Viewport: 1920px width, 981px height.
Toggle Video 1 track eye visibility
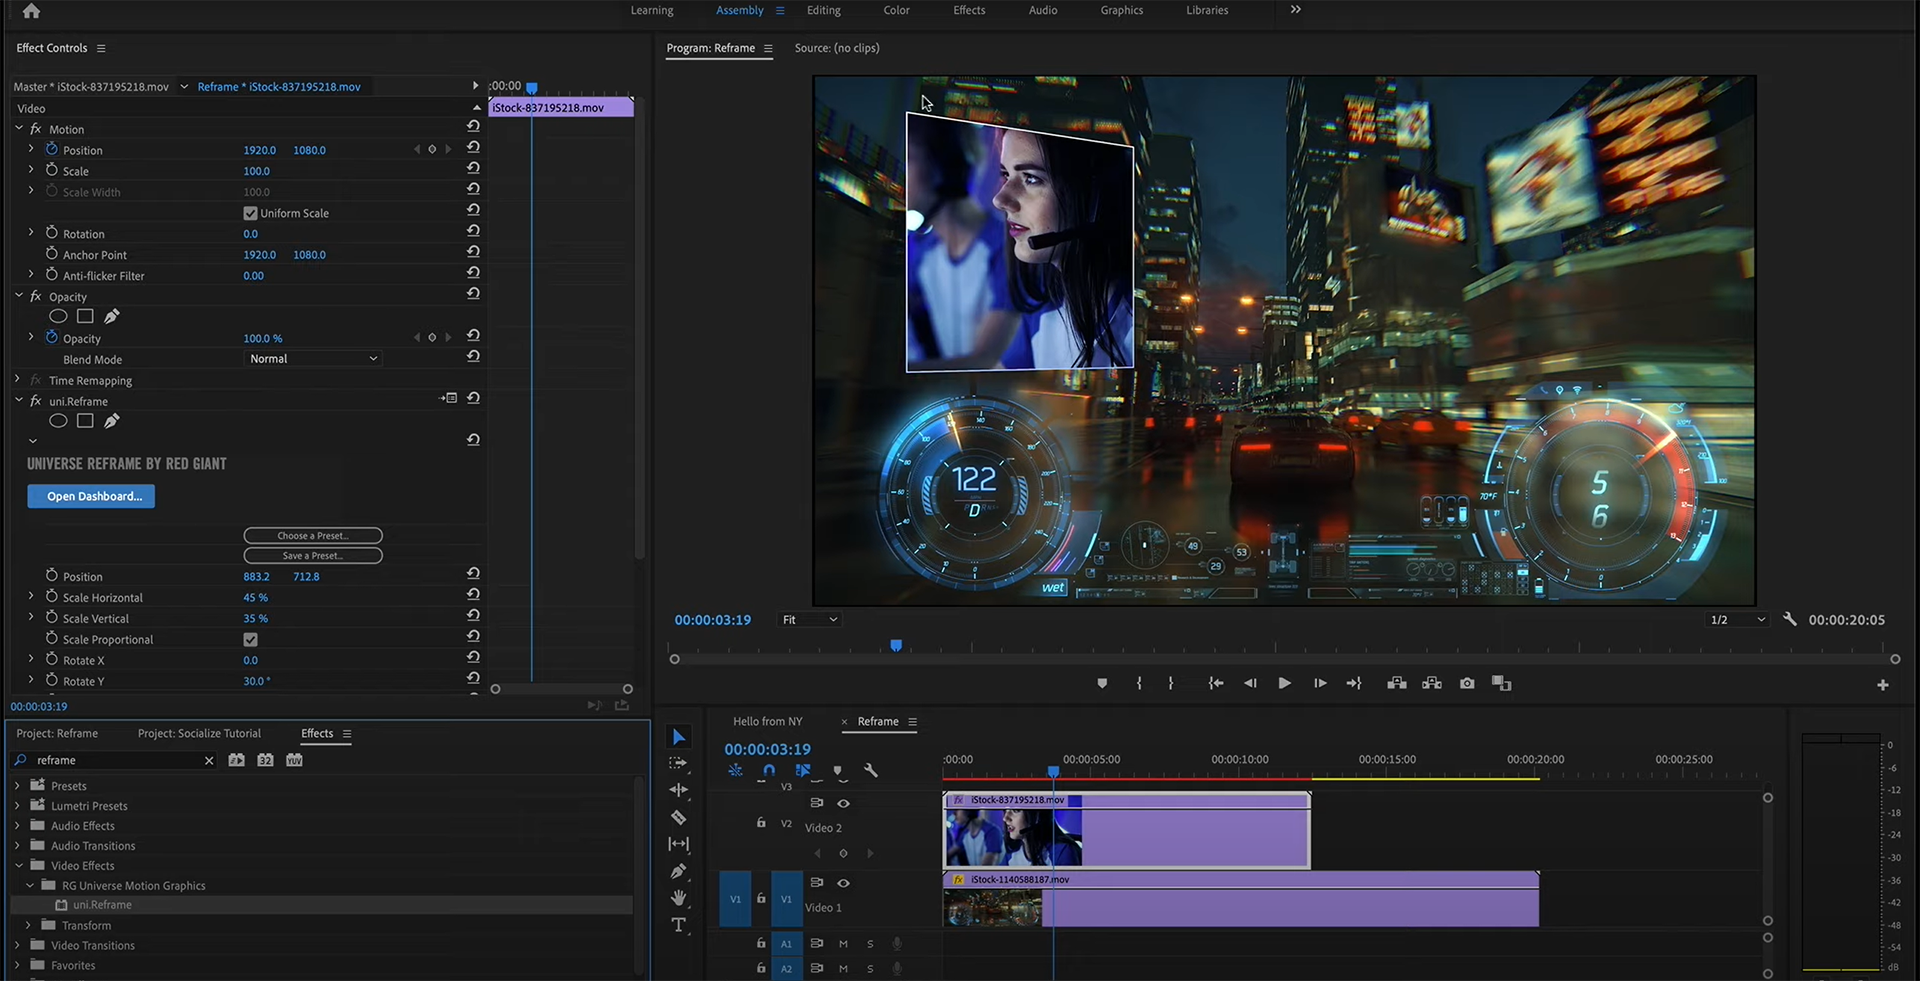[843, 883]
